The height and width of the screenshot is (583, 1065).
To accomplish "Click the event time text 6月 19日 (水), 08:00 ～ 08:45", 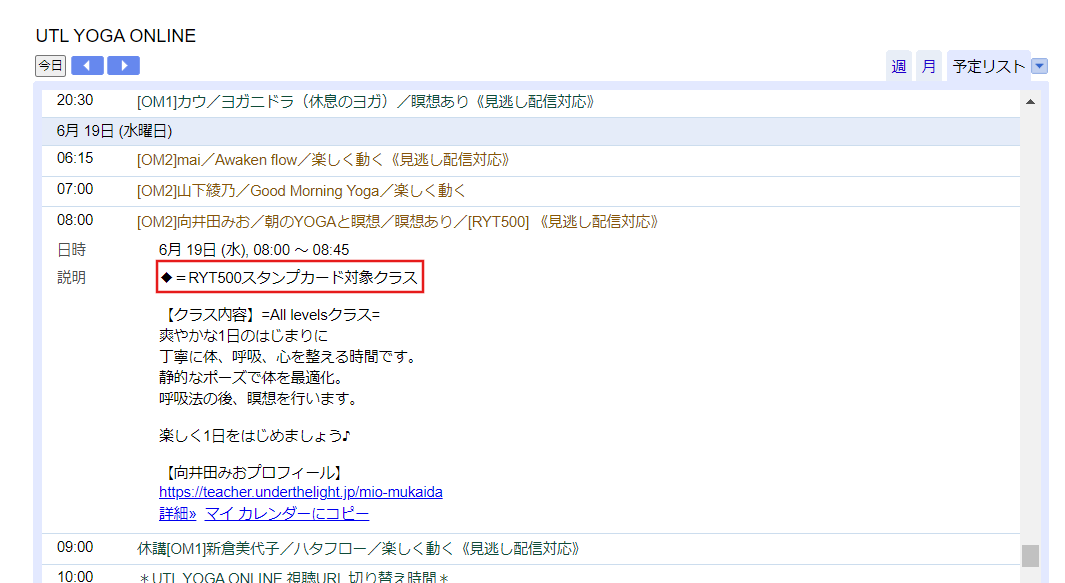I will point(254,250).
